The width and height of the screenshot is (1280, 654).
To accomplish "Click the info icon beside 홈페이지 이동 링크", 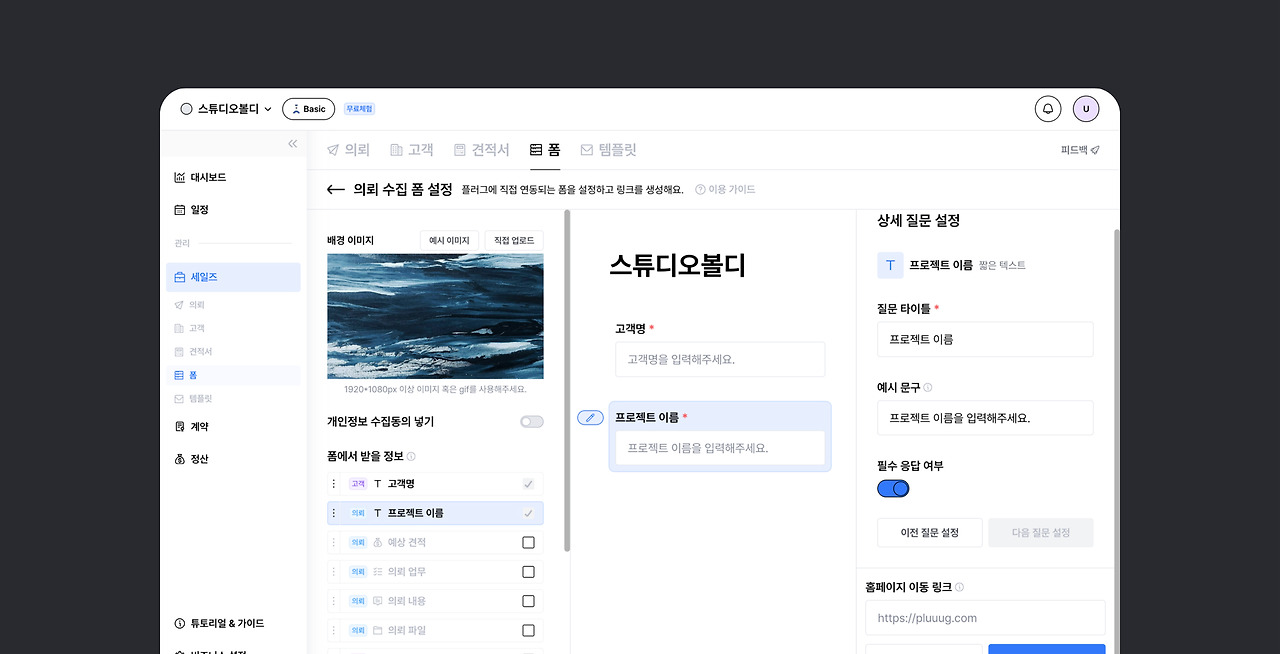I will pos(959,587).
